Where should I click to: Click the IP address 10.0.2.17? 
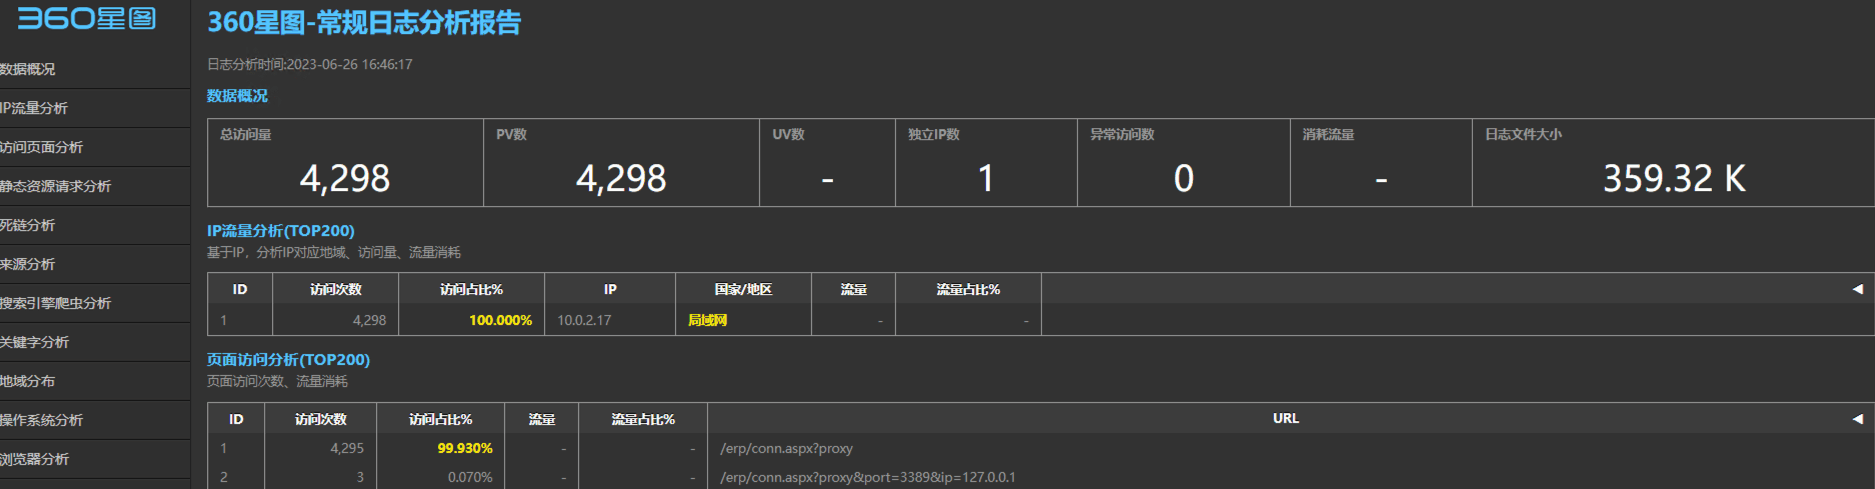pyautogui.click(x=584, y=320)
